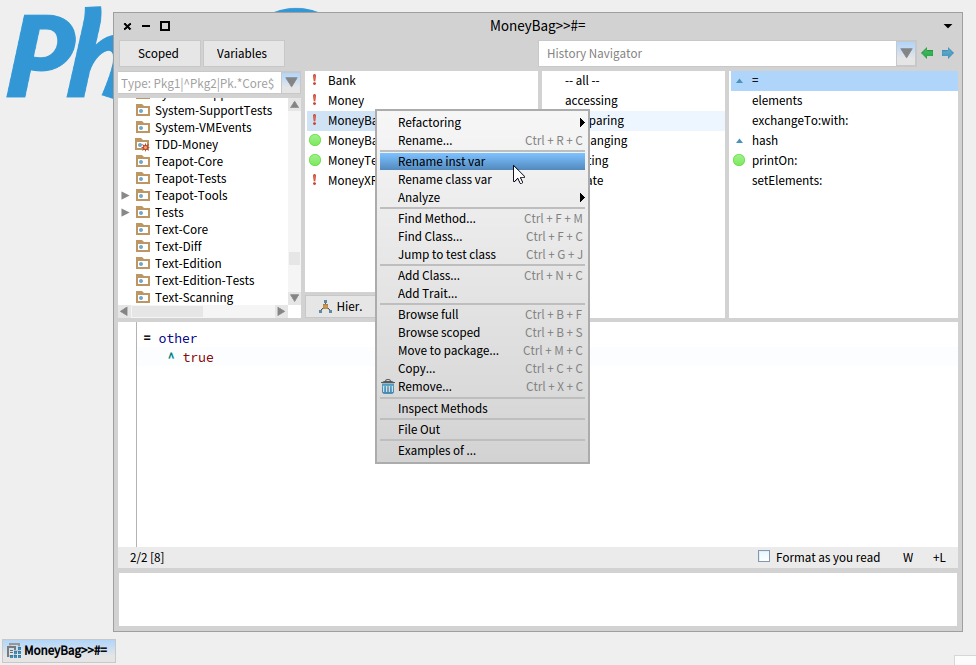The image size is (976, 665).
Task: Click the override arrow icon beside = method
Action: 739,81
